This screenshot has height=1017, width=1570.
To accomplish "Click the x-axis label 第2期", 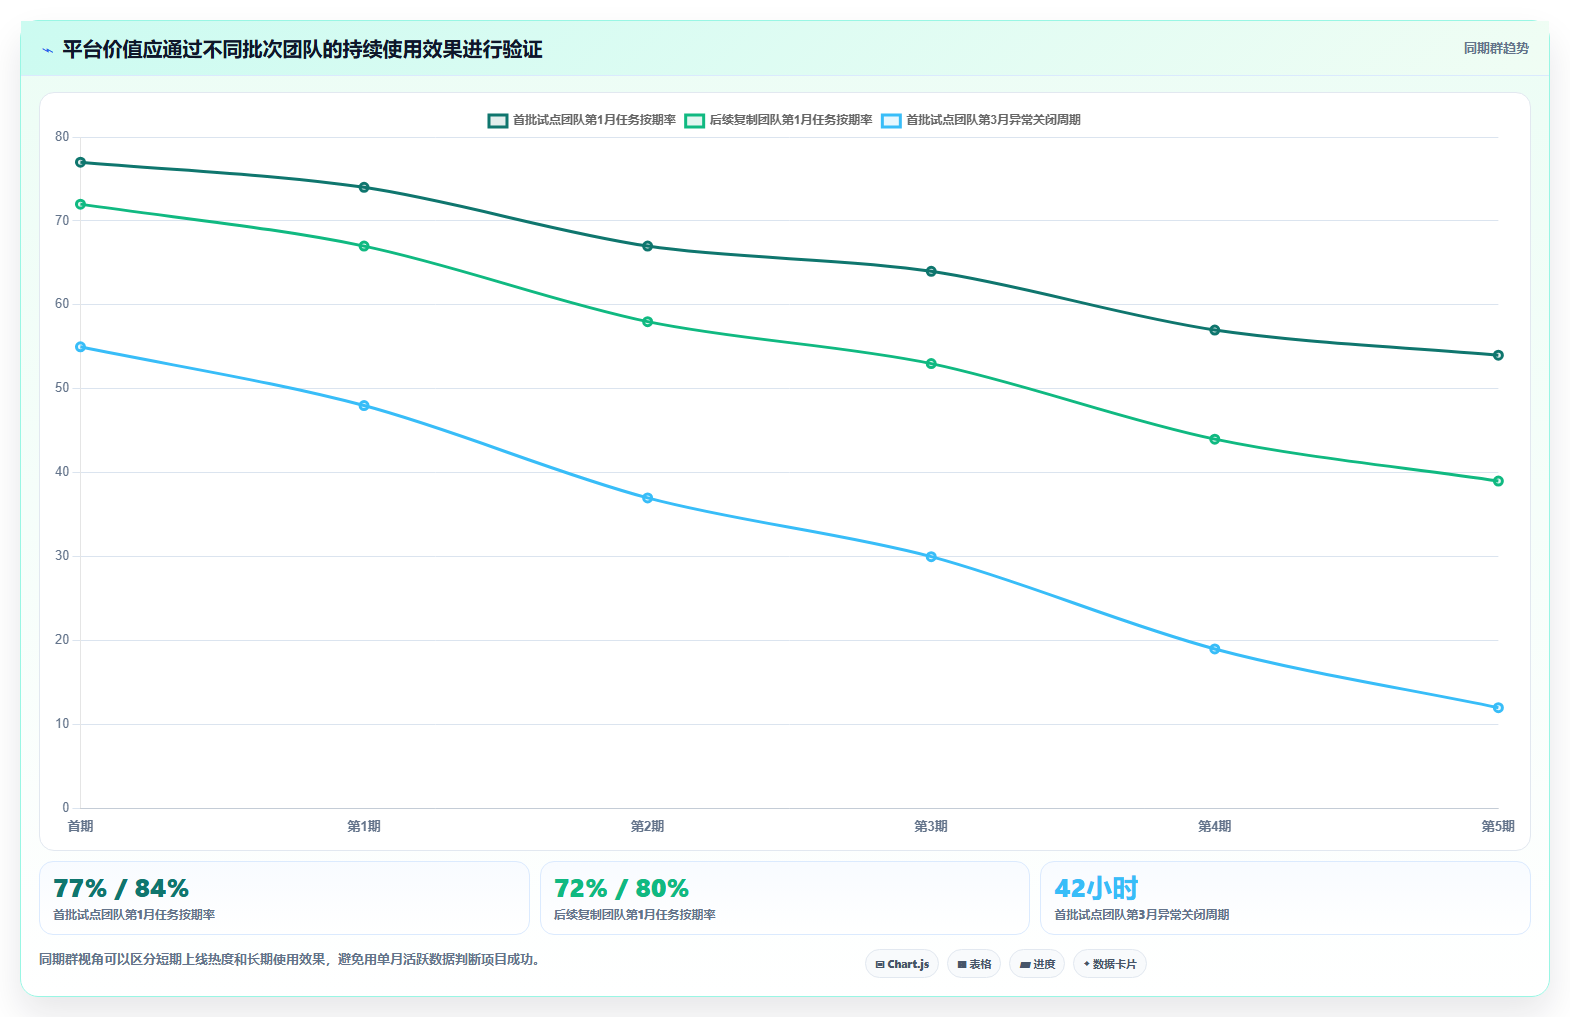I will pos(647,826).
